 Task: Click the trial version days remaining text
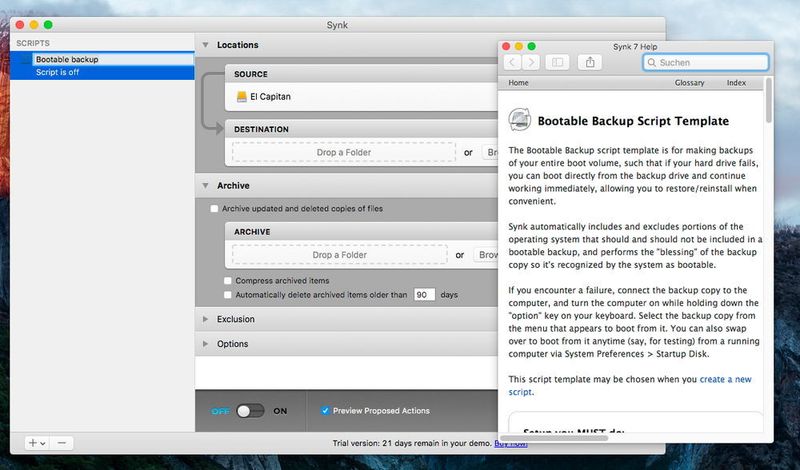(x=412, y=443)
